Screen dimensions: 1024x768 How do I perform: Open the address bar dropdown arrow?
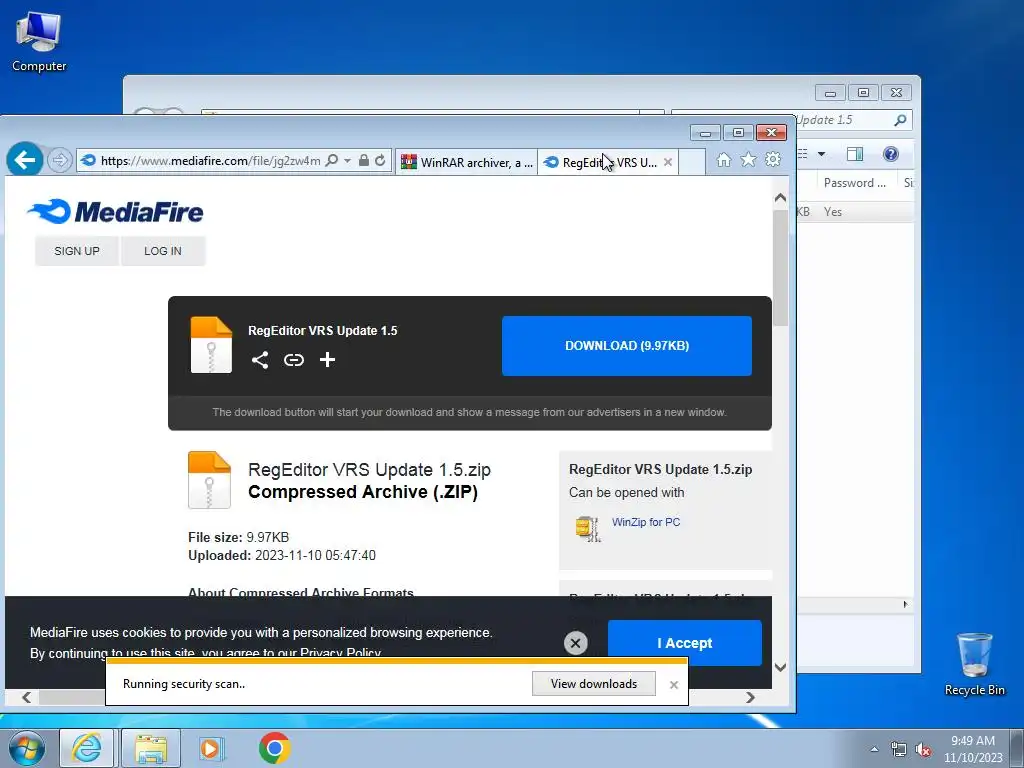coord(347,160)
